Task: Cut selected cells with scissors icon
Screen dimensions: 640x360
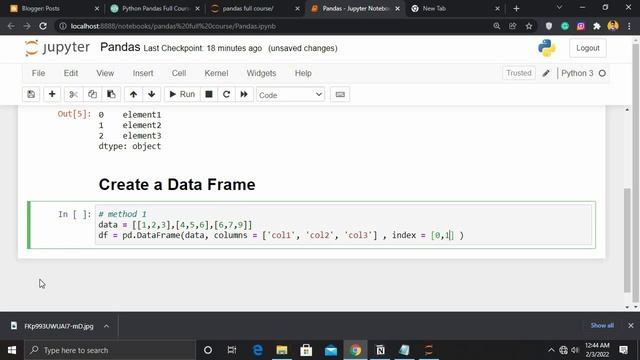Action: click(73, 94)
